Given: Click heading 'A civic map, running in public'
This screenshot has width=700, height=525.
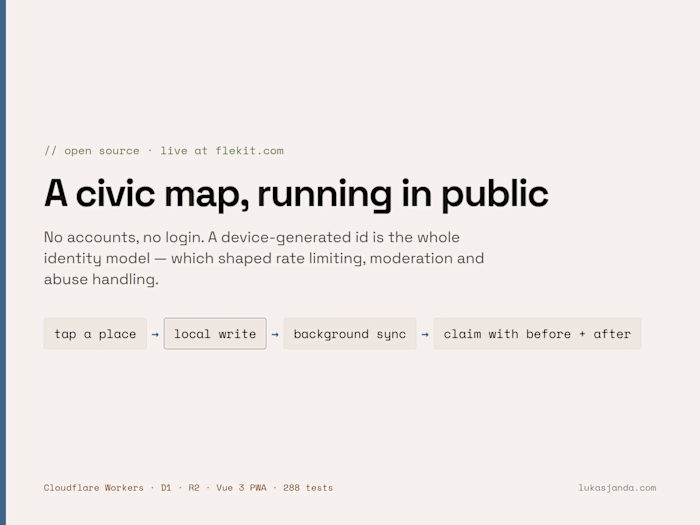Looking at the screenshot, I should click(x=296, y=194).
